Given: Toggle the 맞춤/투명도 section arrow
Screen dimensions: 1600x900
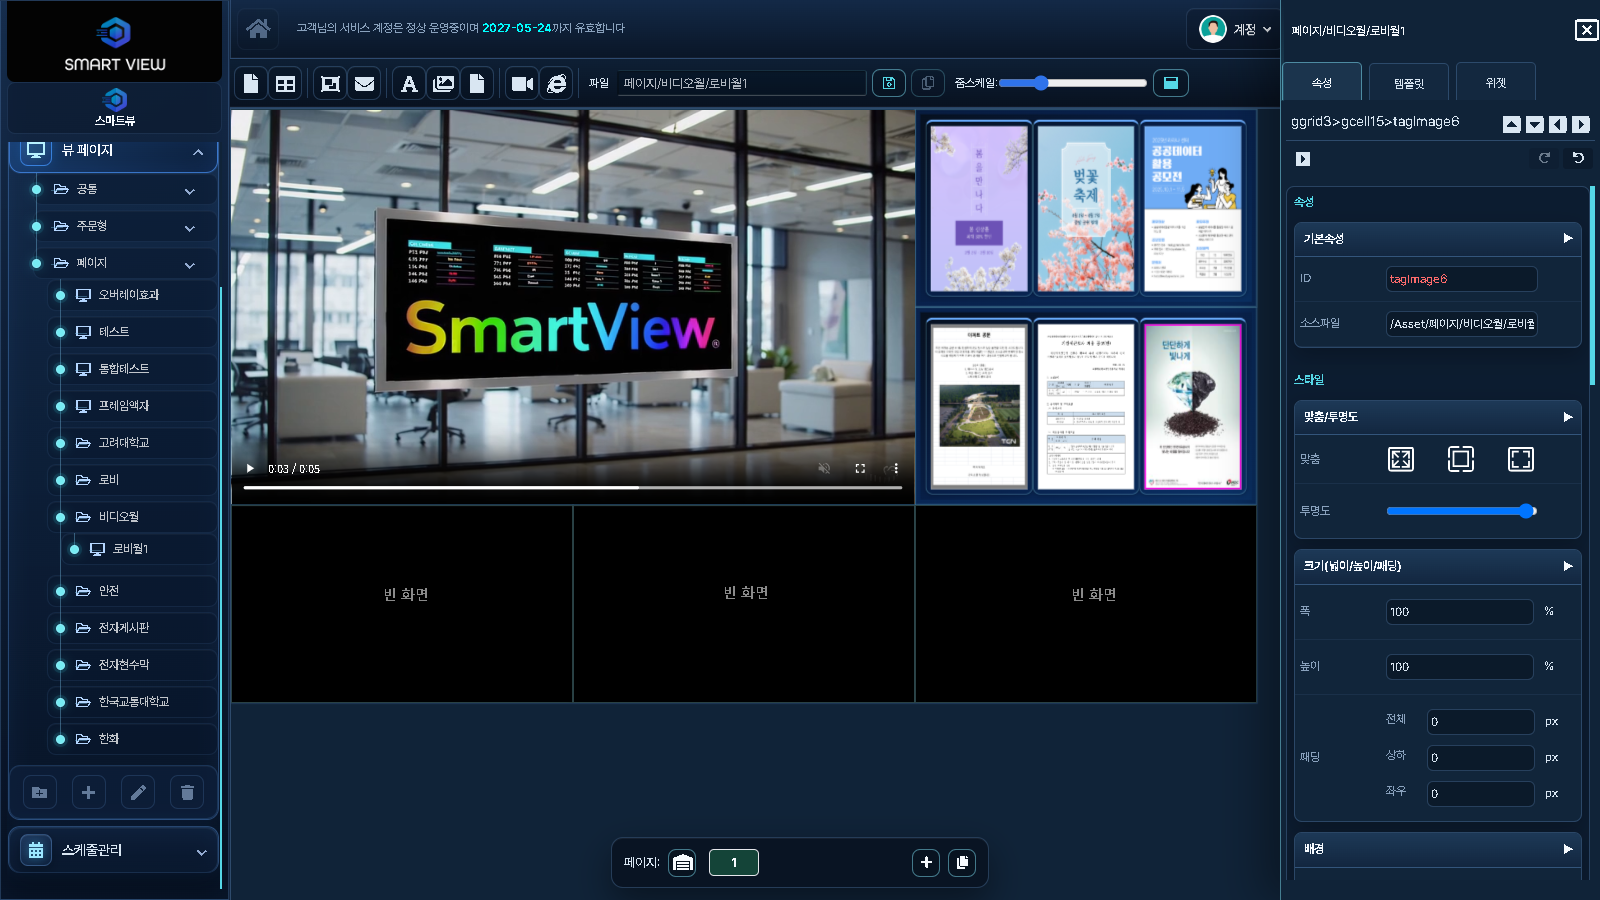Looking at the screenshot, I should pos(1568,417).
